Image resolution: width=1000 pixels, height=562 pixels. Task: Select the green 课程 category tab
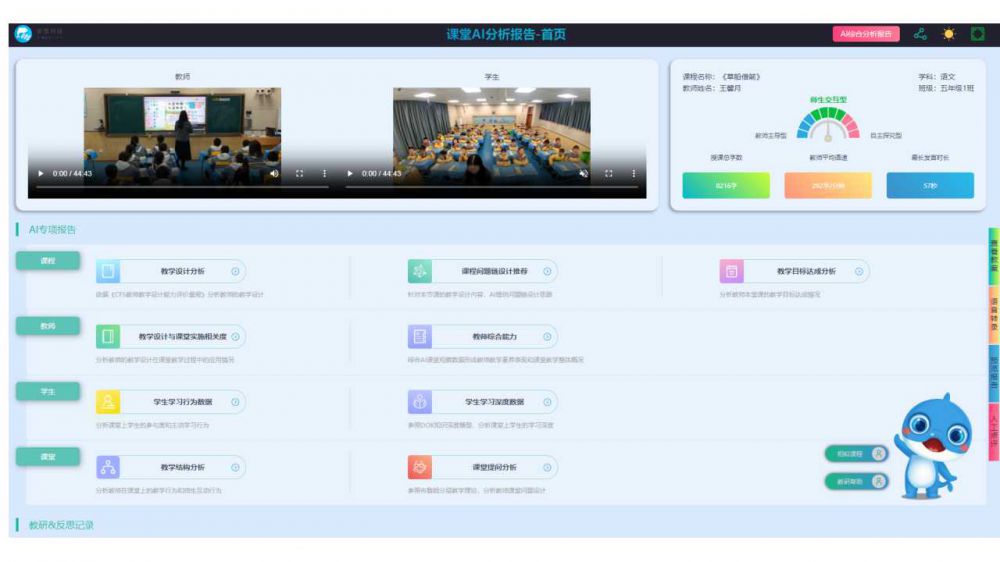(47, 261)
